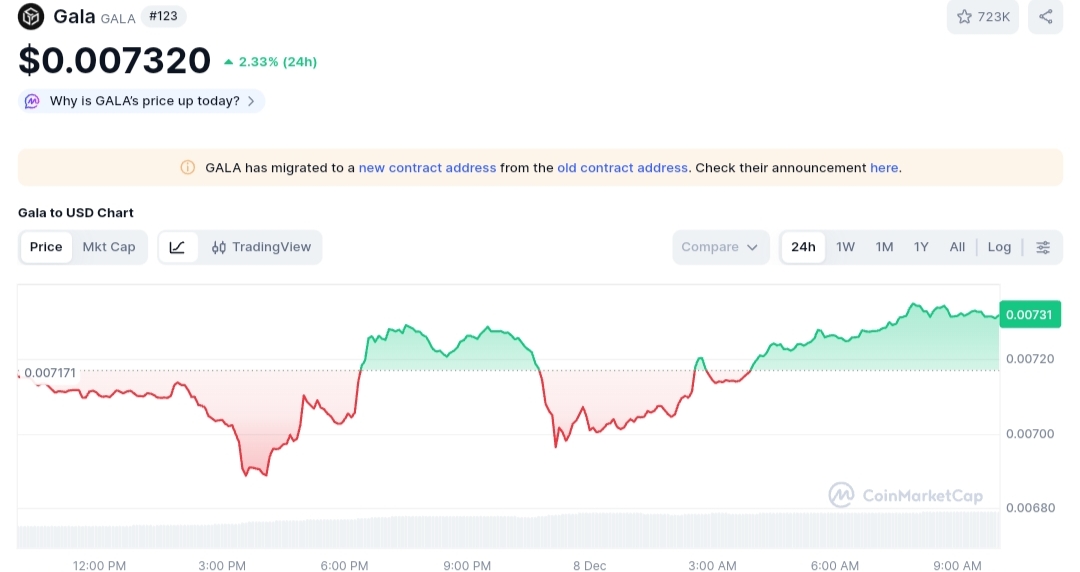Image resolution: width=1080 pixels, height=572 pixels.
Task: Click the 3:00 PM time axis label
Action: tap(222, 565)
